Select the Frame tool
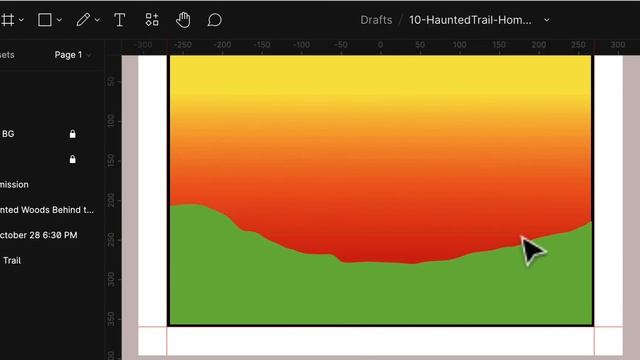Image resolution: width=640 pixels, height=360 pixels. pos(7,20)
